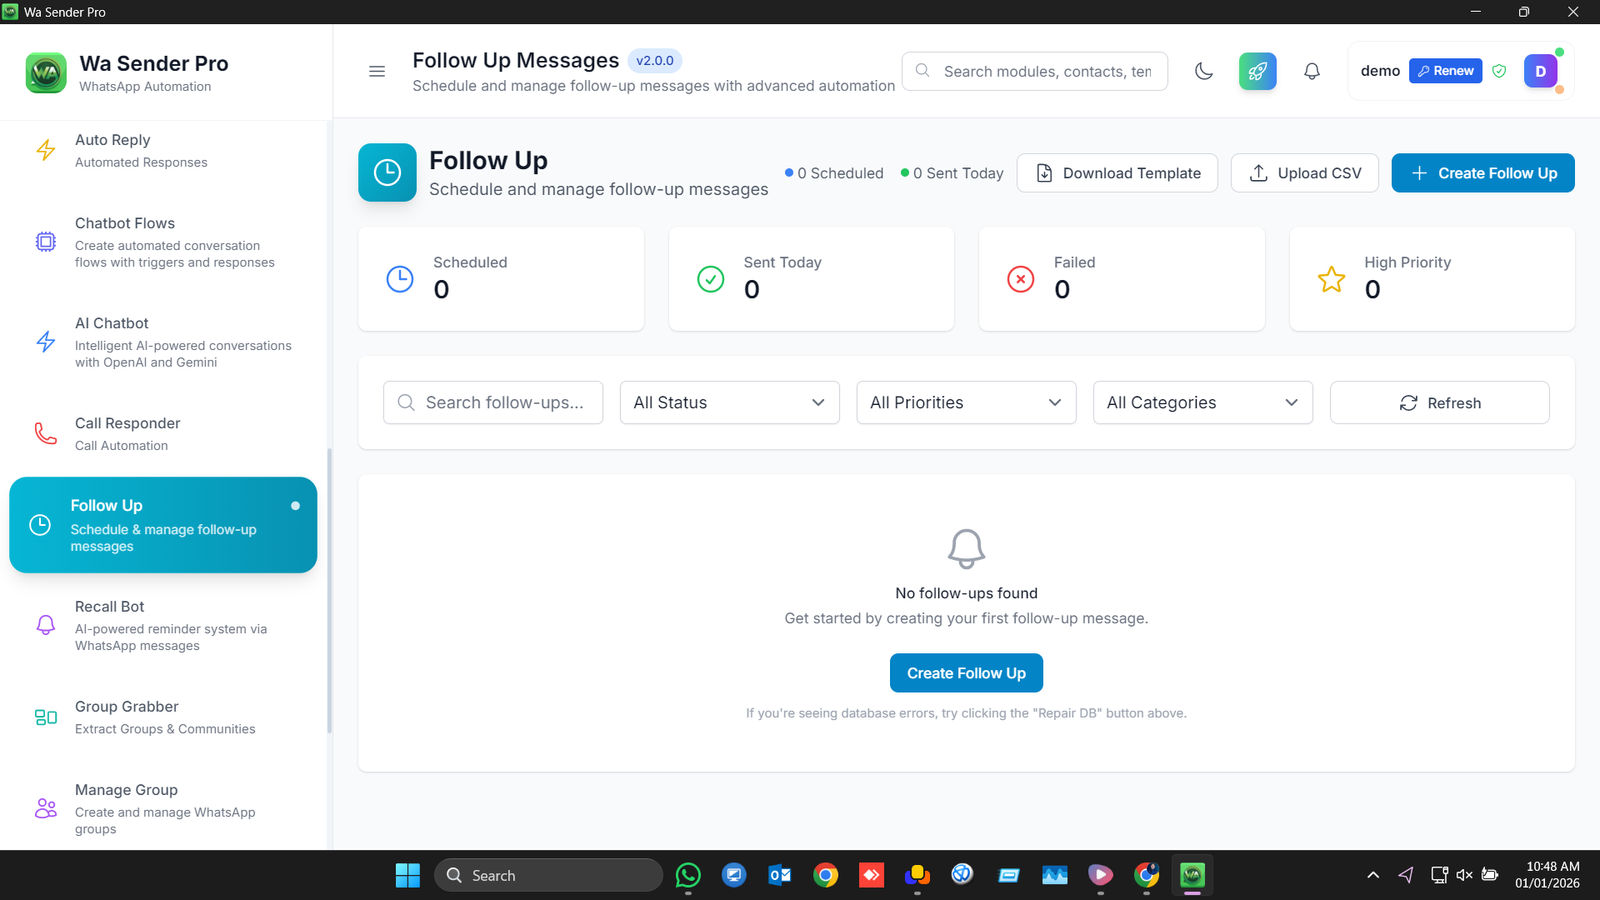The height and width of the screenshot is (900, 1600).
Task: Click the Upload CSV button
Action: click(1304, 173)
